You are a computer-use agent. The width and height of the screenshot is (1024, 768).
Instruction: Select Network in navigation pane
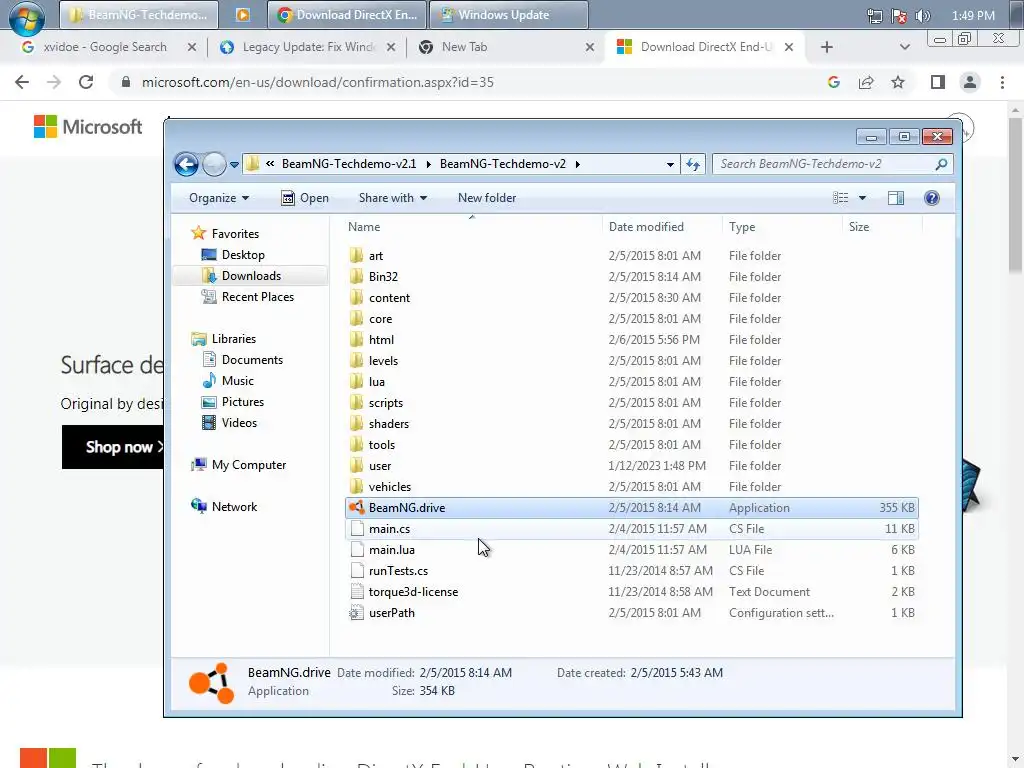(234, 507)
